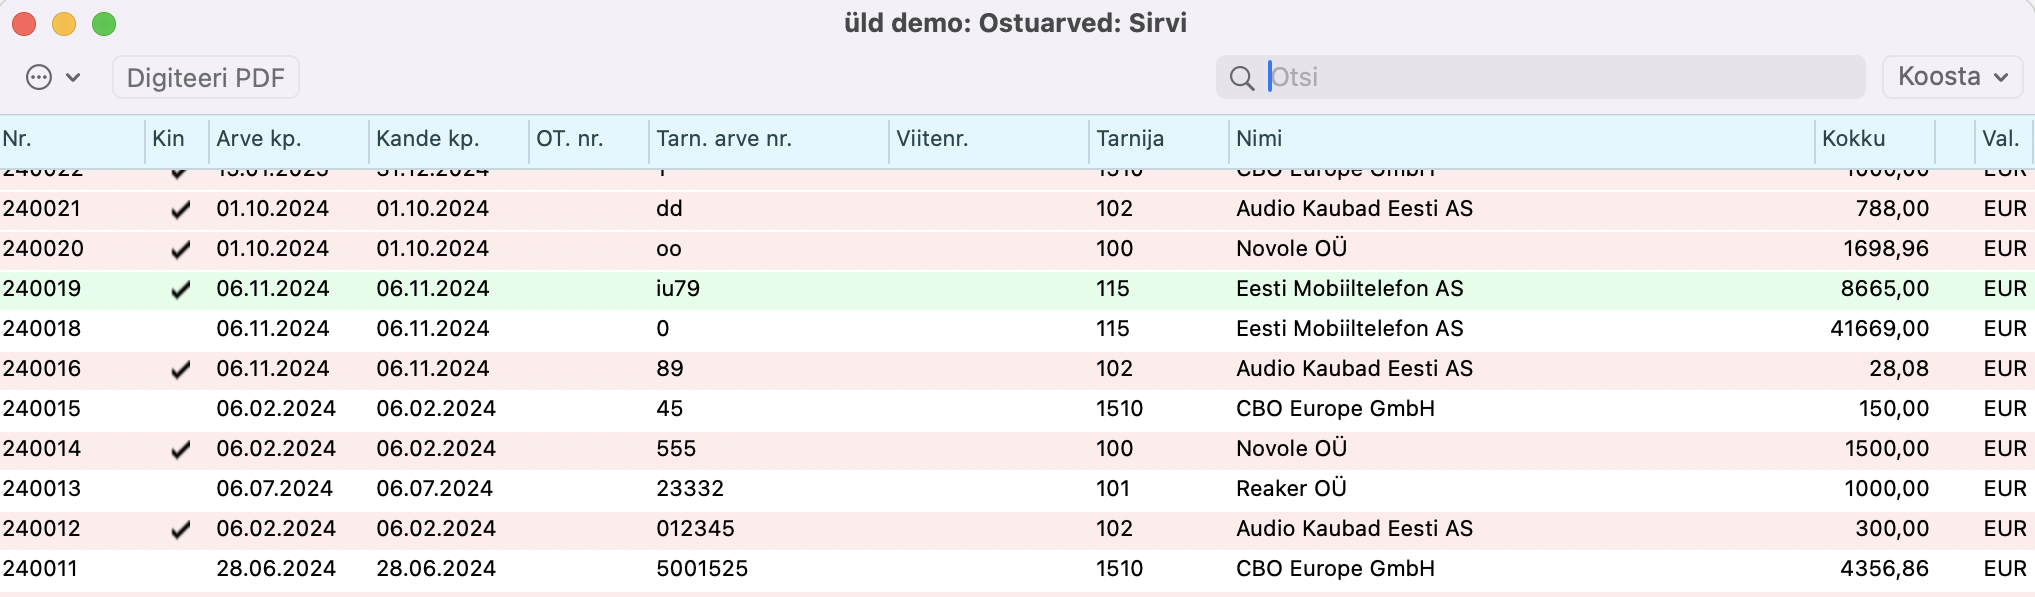The height and width of the screenshot is (597, 2035).
Task: Select invoice row 240013 Reaker OÜ
Action: click(1017, 489)
